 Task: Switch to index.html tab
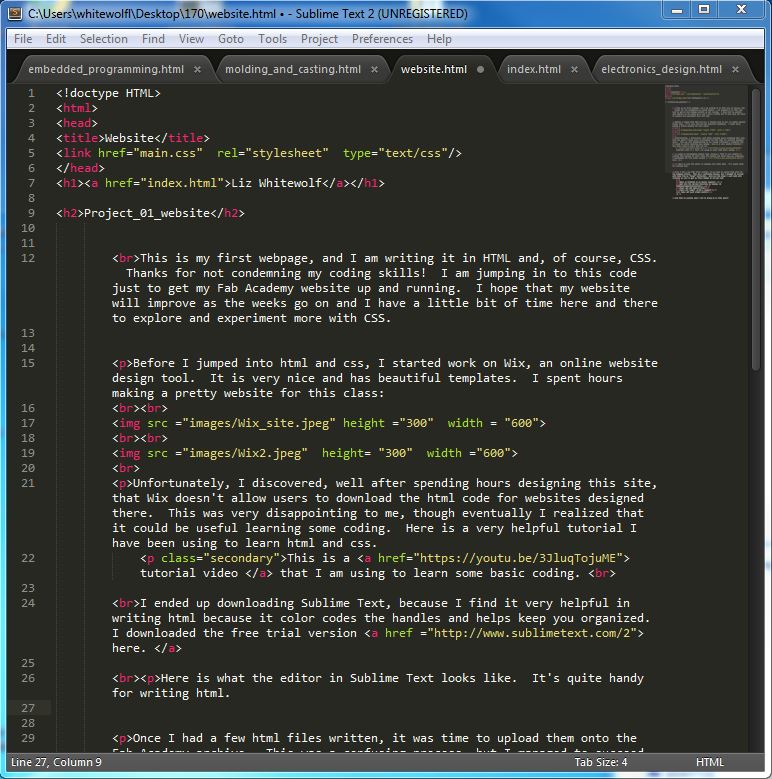[x=534, y=69]
